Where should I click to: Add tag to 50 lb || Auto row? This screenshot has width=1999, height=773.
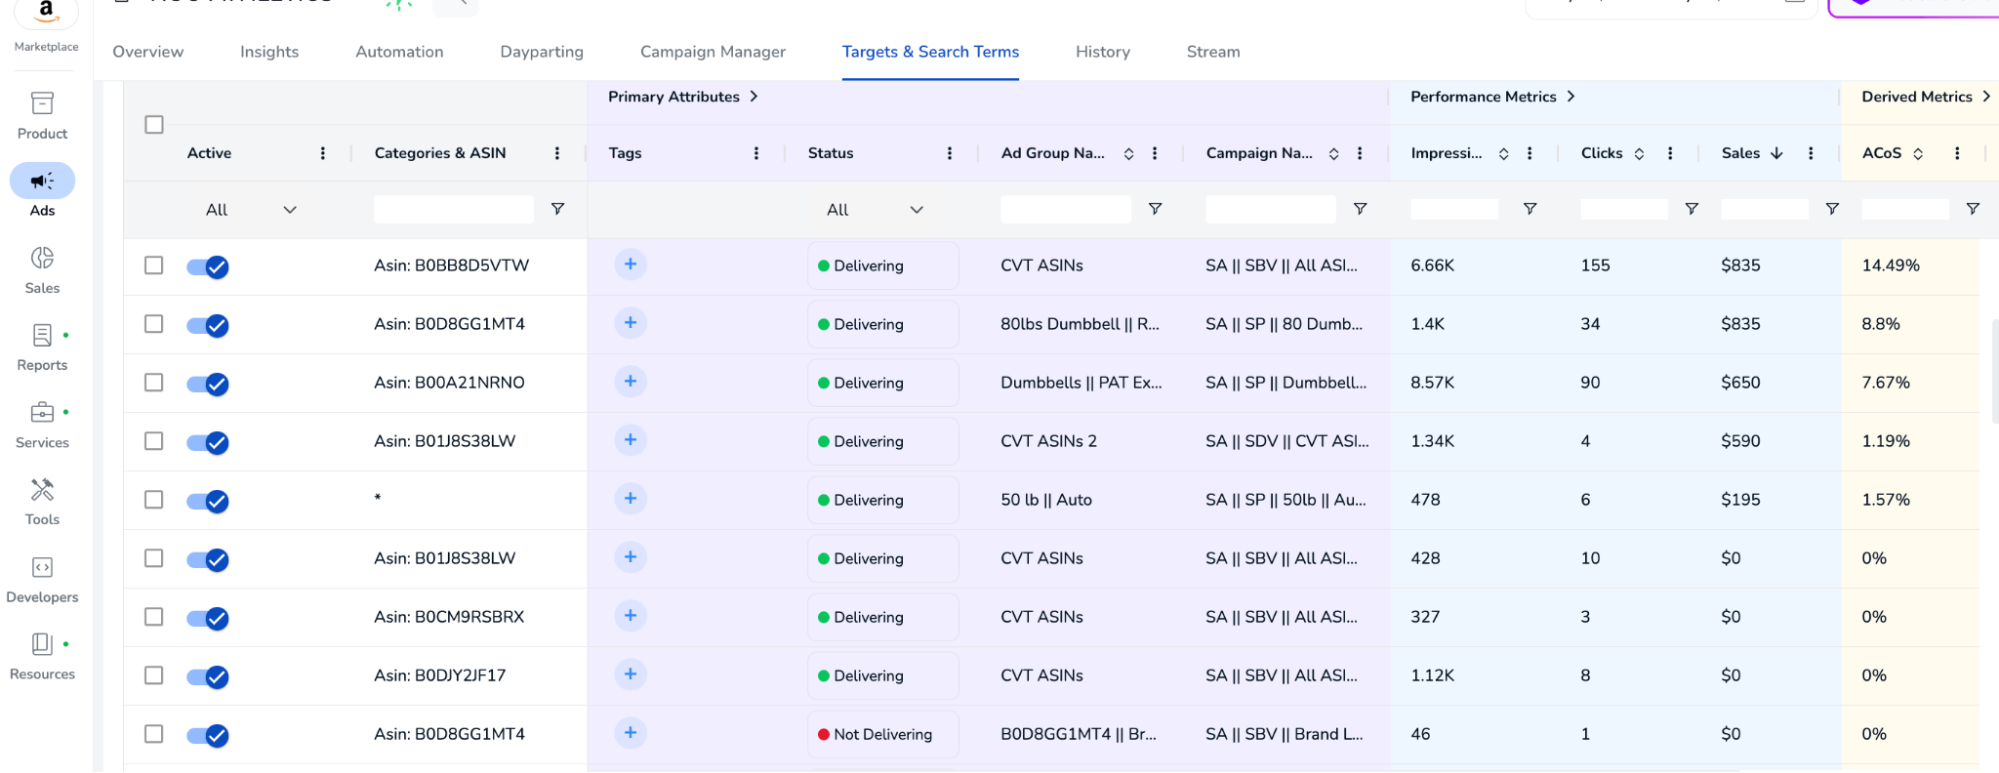pos(630,498)
